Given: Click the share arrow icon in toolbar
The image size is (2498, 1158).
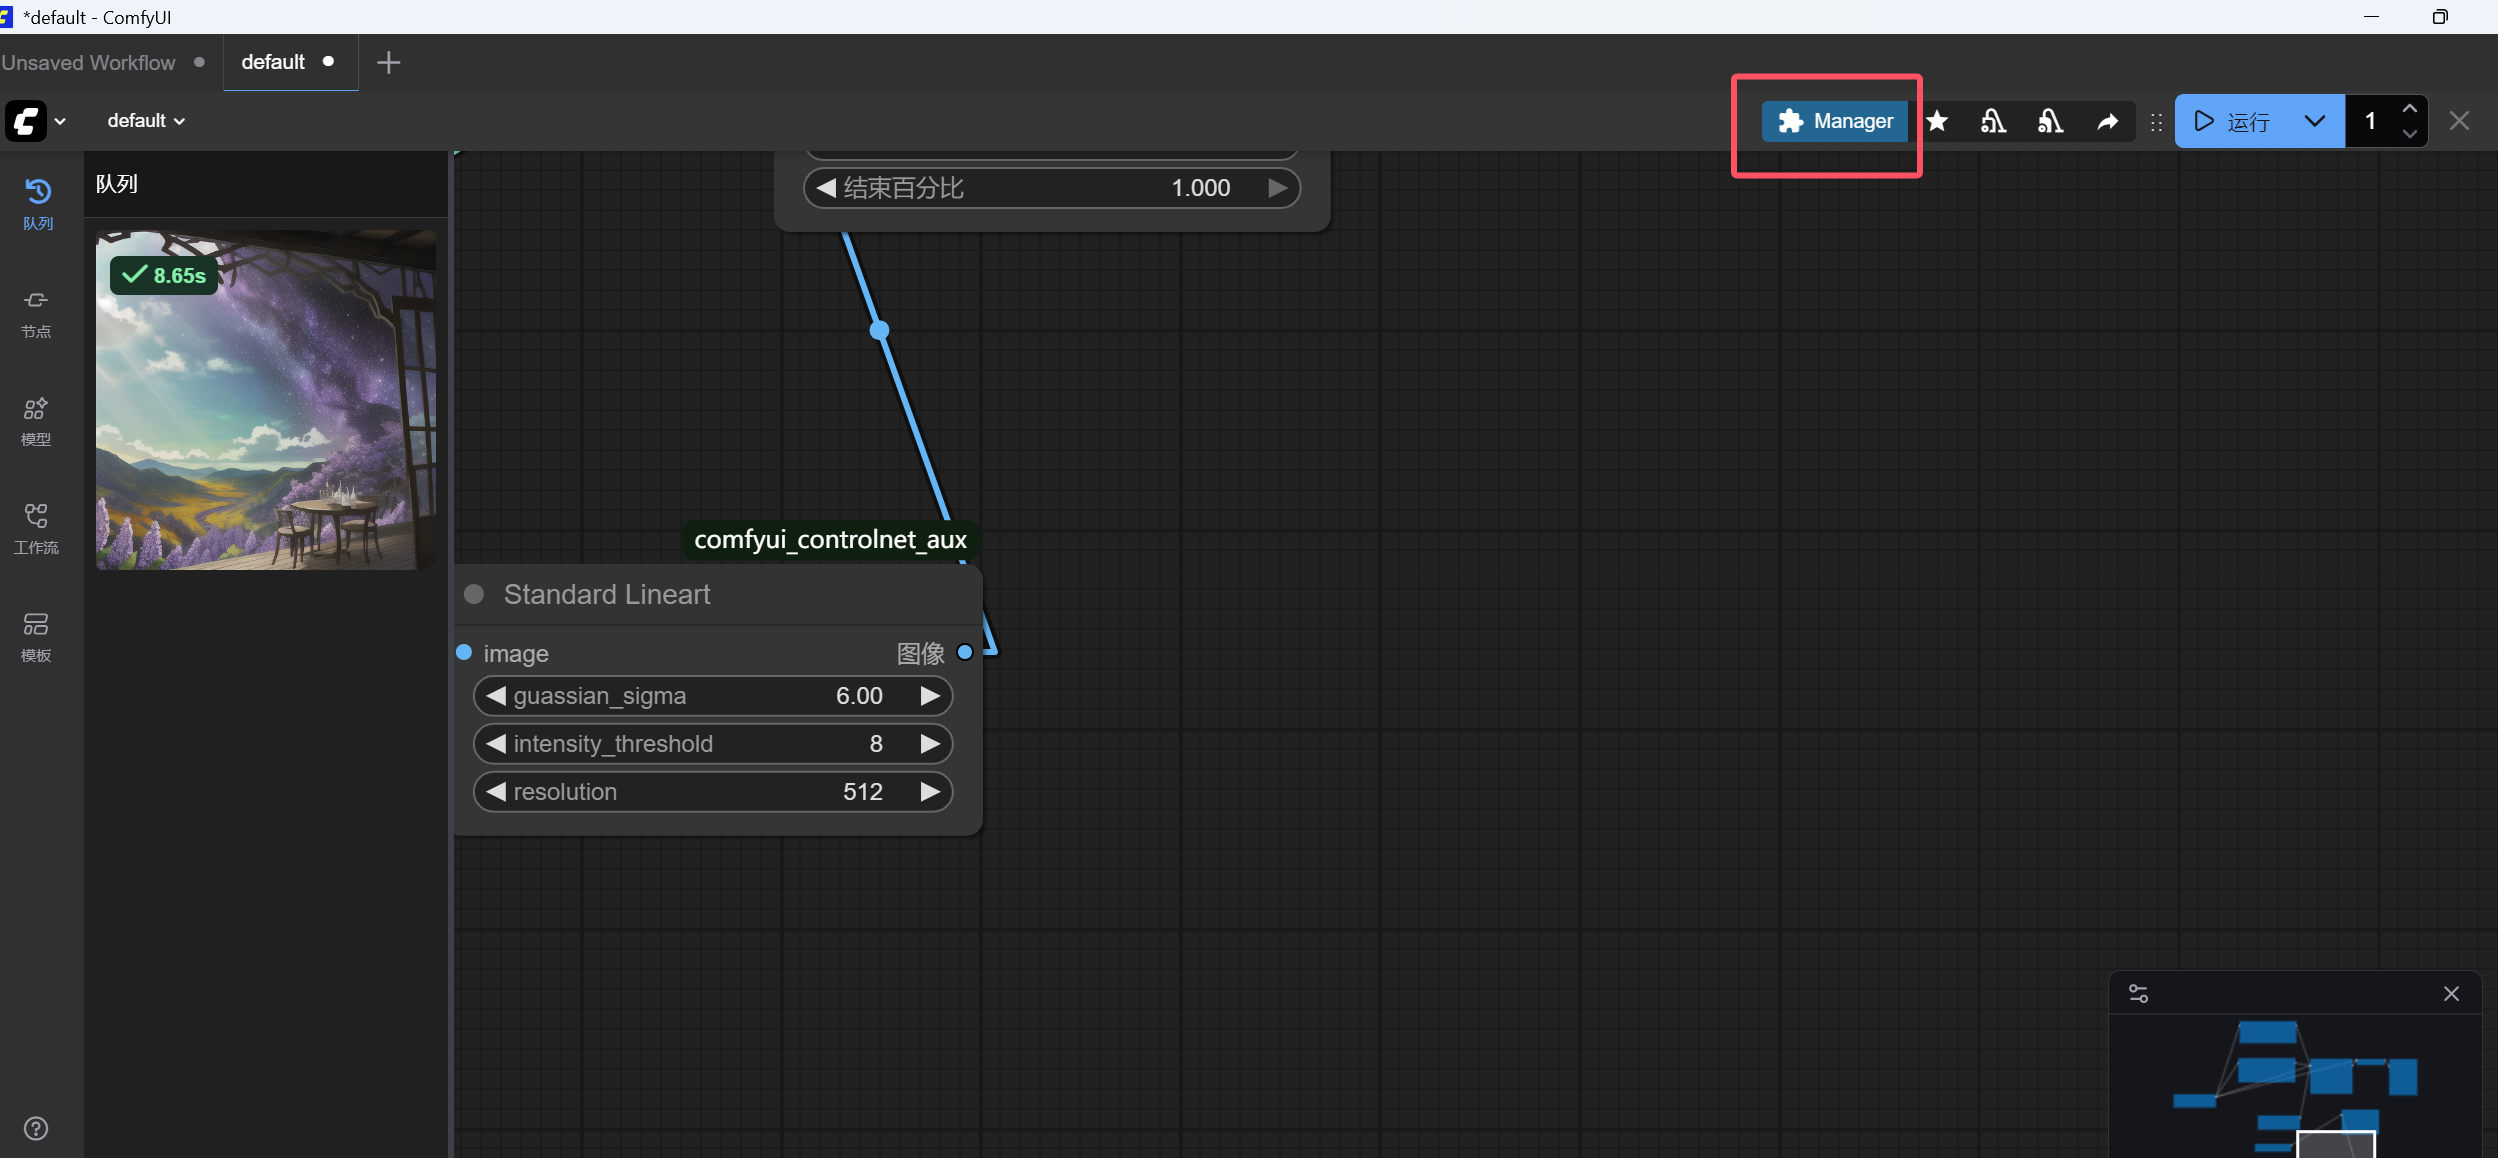Looking at the screenshot, I should (2108, 121).
